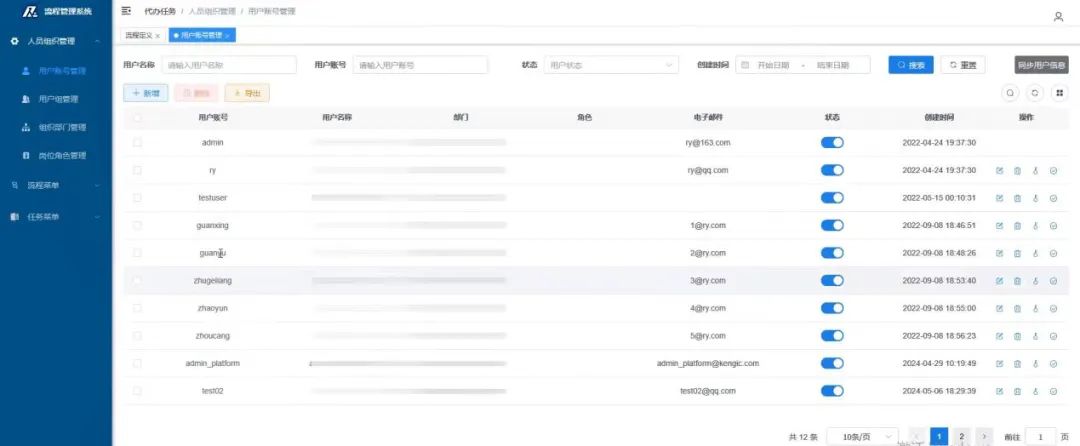Click the 用户名称 input field
Viewport: 1080px width, 446px height.
[x=229, y=65]
